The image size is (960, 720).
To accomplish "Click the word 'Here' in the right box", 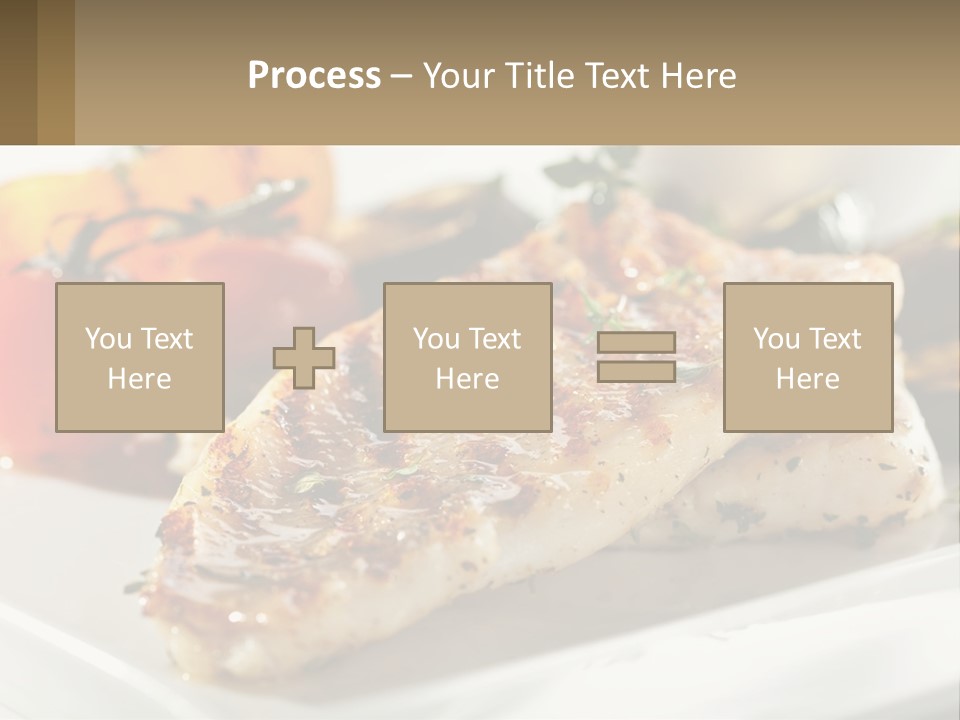I will 807,379.
